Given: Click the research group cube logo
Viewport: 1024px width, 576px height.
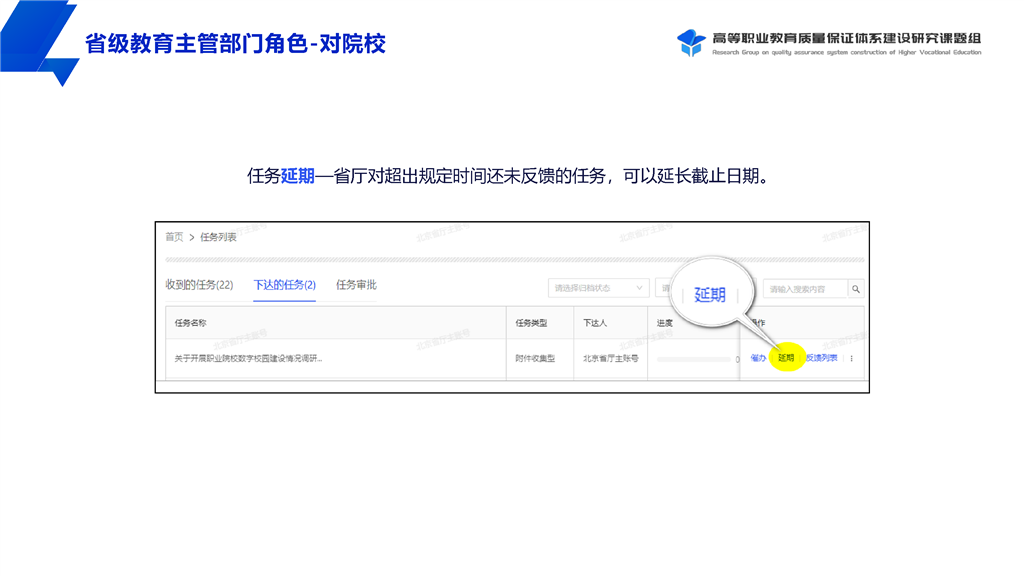Looking at the screenshot, I should pos(691,42).
